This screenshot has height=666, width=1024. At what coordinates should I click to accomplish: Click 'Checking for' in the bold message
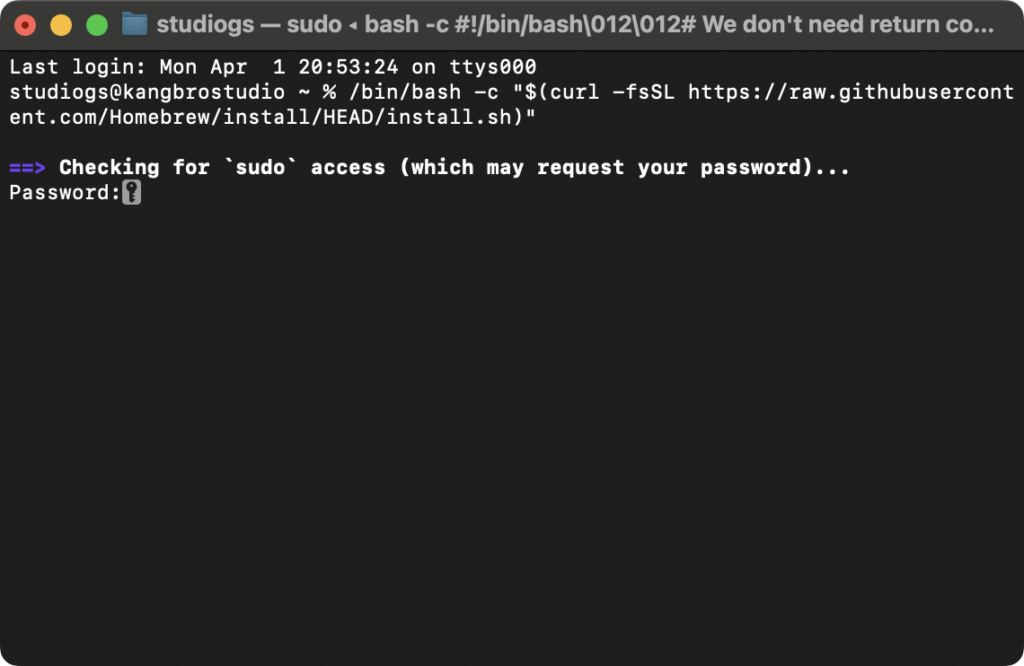pos(135,168)
